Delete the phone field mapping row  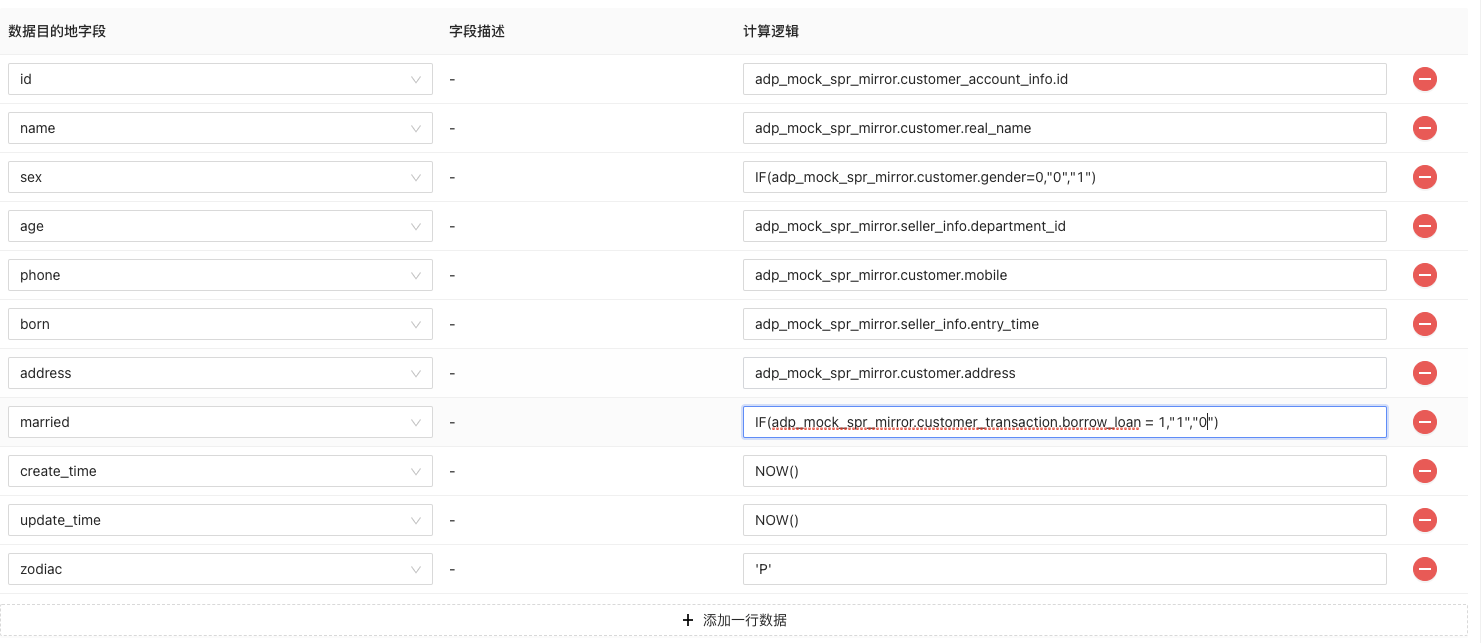[x=1424, y=275]
